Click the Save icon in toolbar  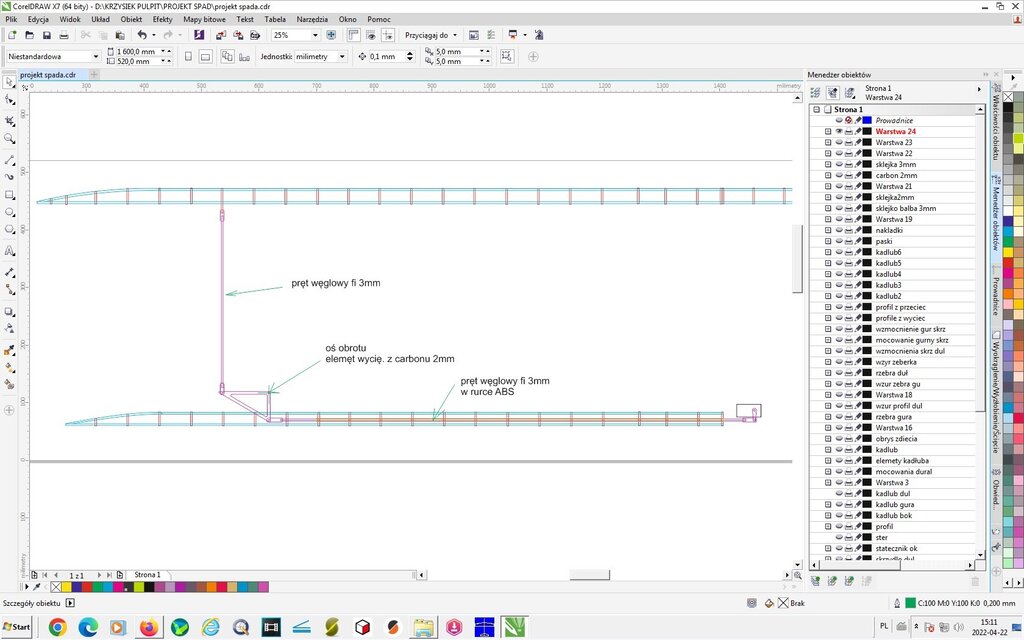tap(47, 35)
